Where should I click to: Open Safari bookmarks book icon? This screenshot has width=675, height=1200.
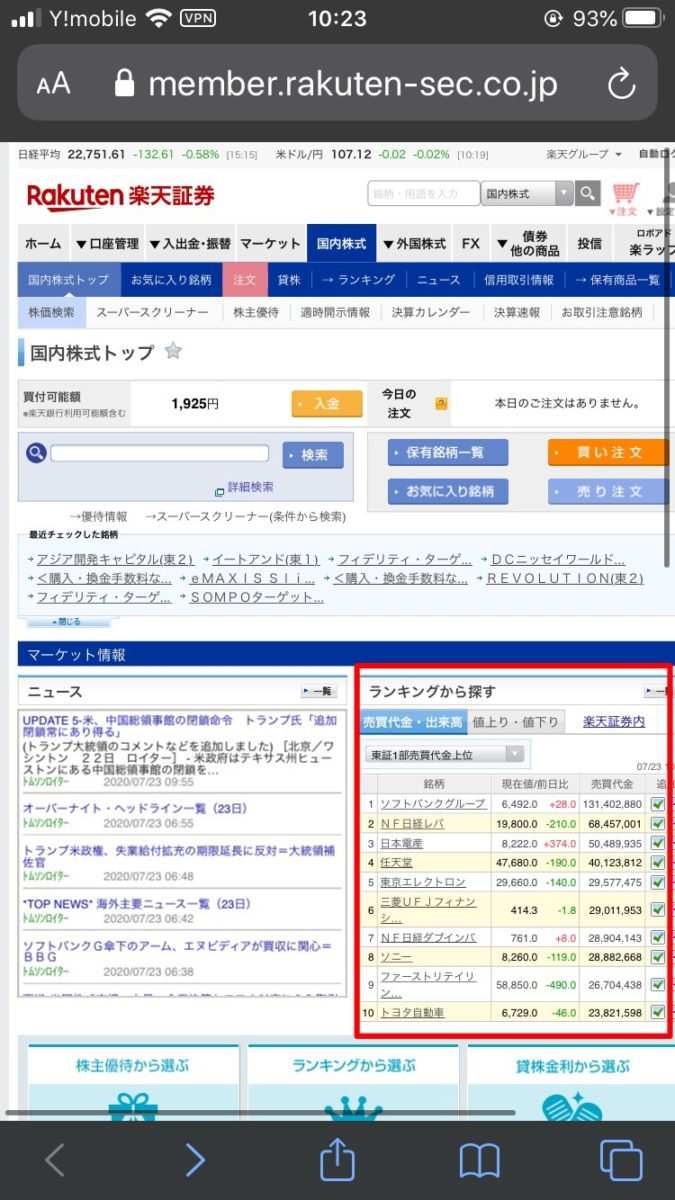click(479, 1161)
